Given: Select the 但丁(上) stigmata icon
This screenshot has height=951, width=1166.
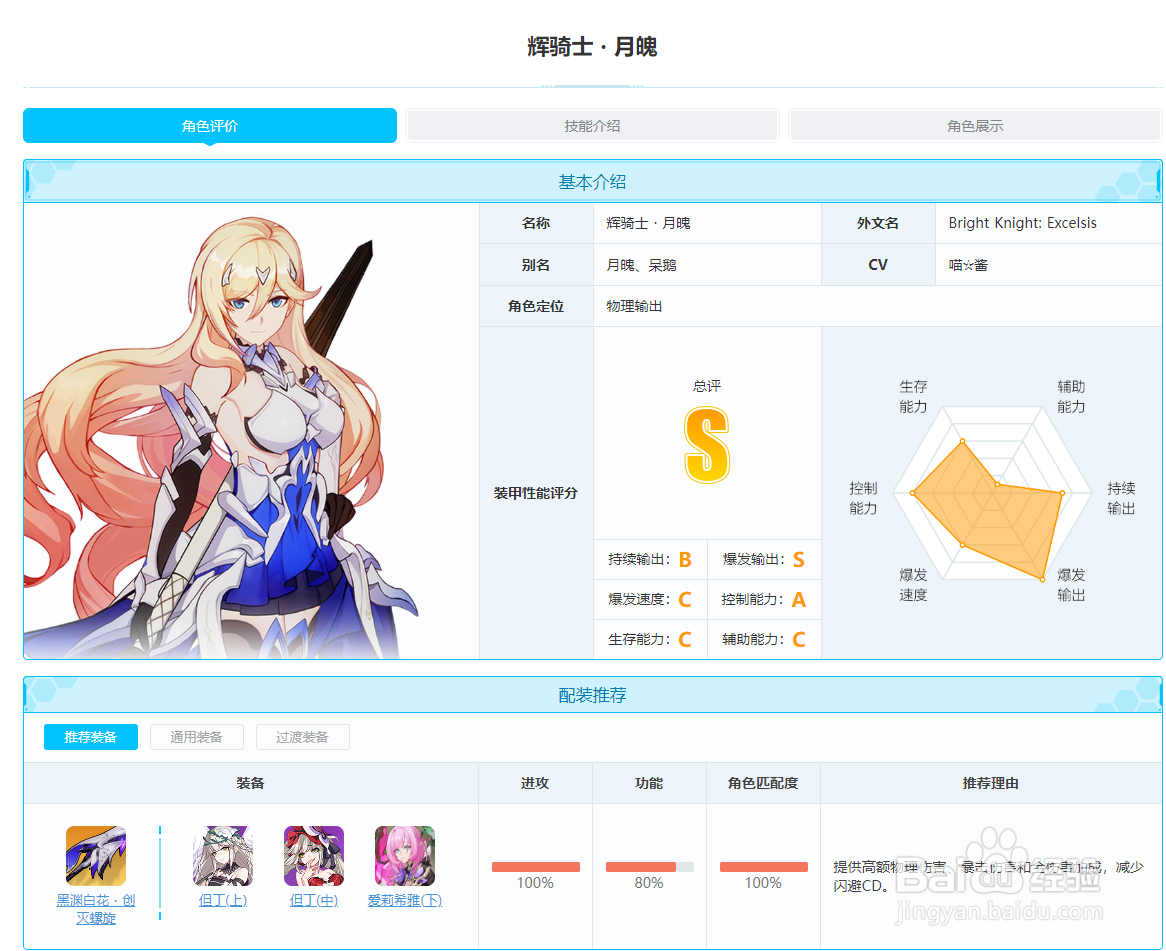Looking at the screenshot, I should coord(222,855).
